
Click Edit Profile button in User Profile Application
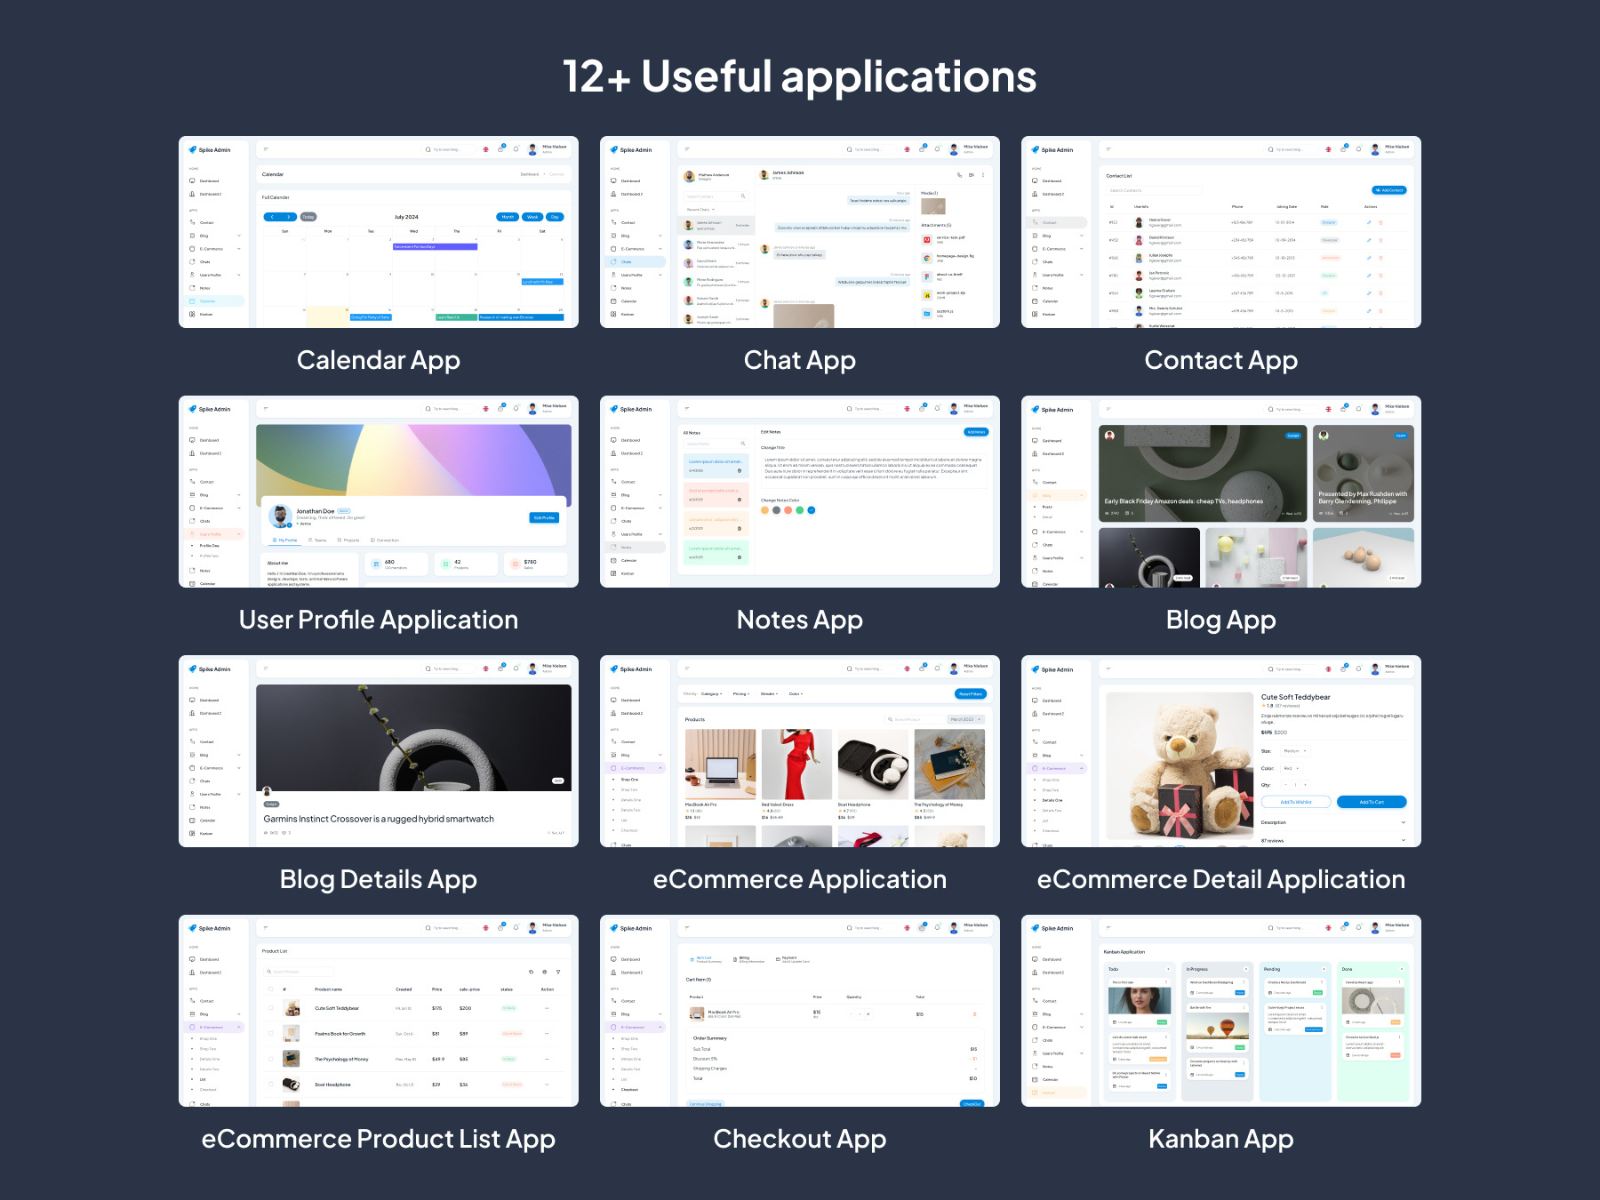click(x=544, y=518)
